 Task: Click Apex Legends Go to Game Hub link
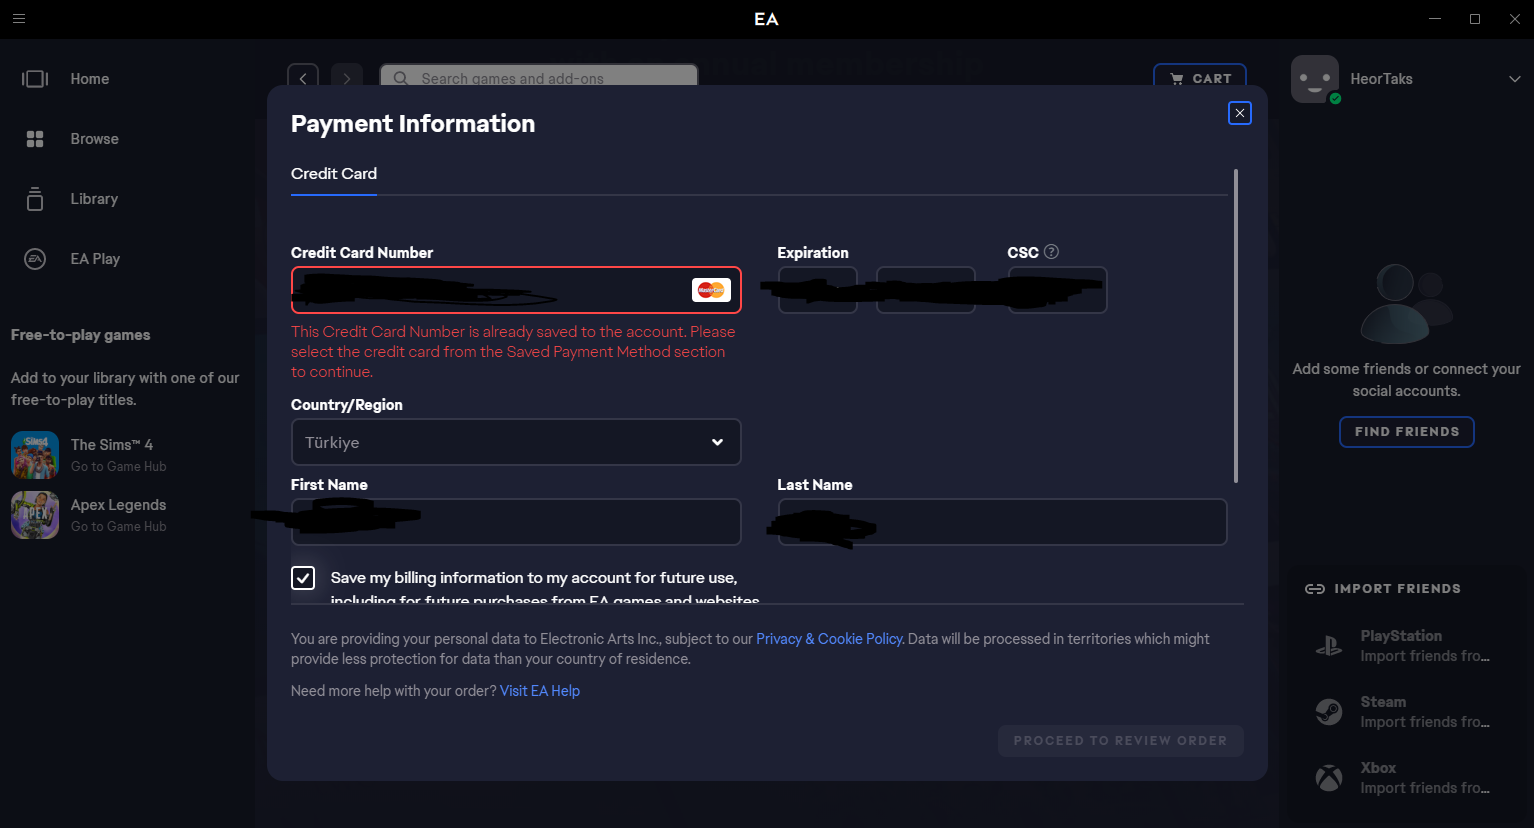pos(119,527)
